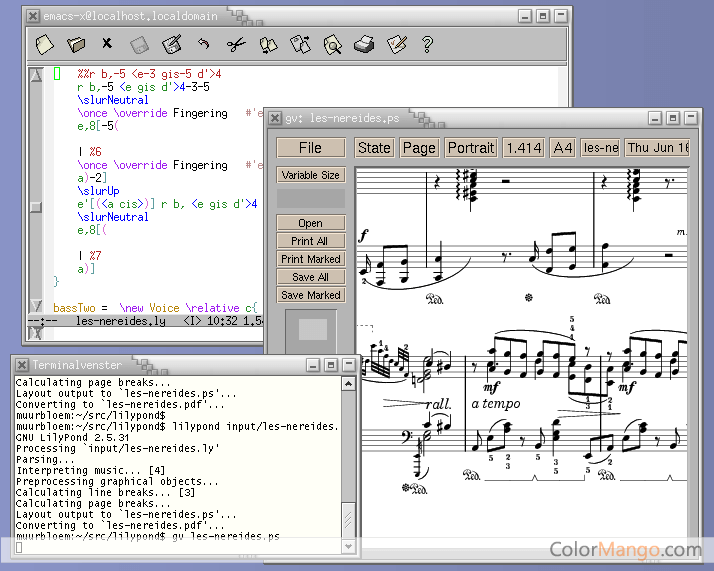
Task: Click the Save Marked button in gv
Action: point(311,295)
